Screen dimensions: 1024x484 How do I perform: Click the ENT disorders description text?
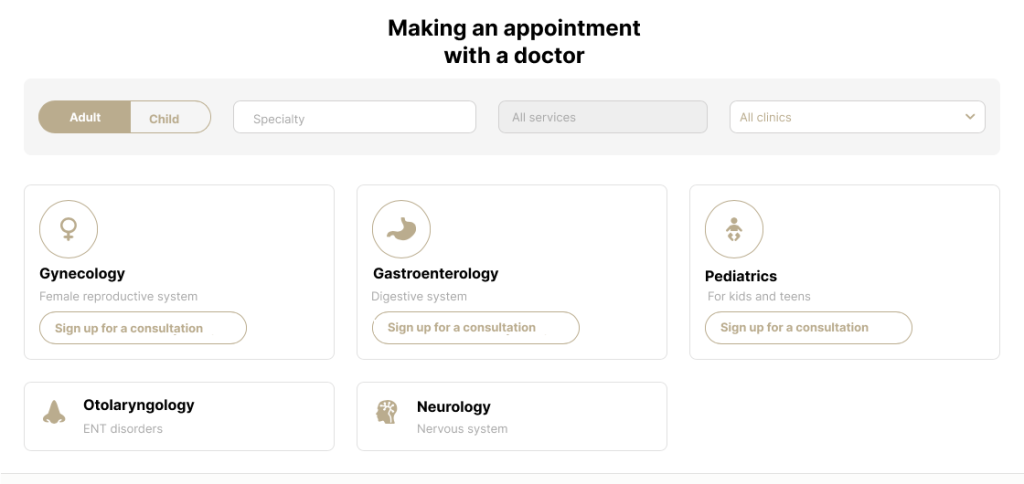123,429
